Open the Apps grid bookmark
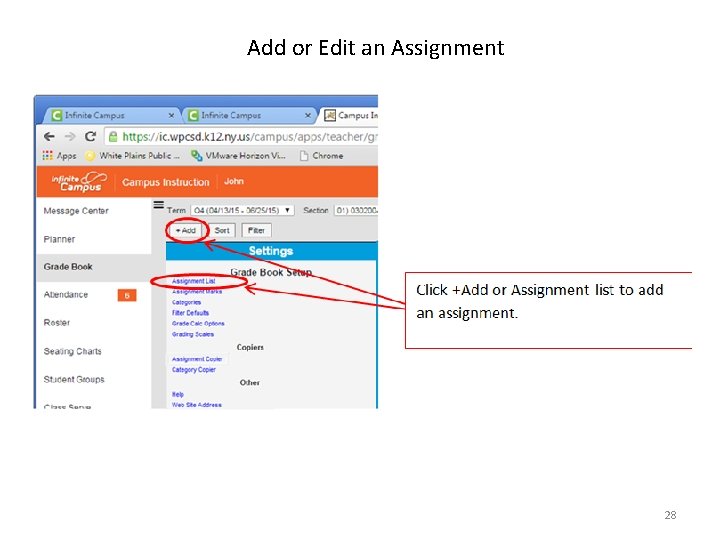720x540 pixels. [x=59, y=156]
